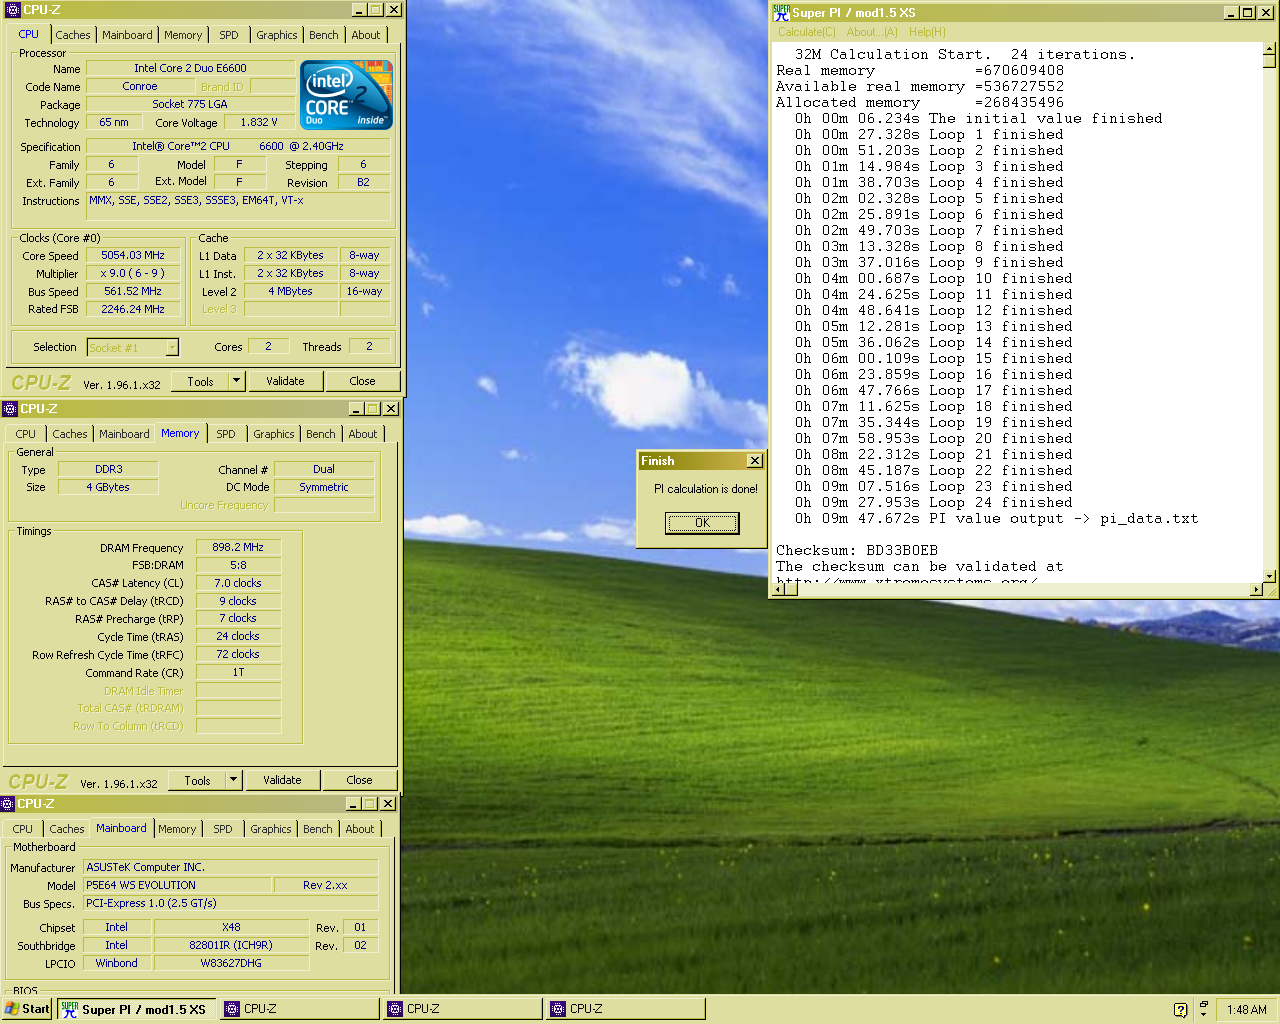Screen dimensions: 1280x1024
Task: Open the Help(H) menu in Super PI
Action: [927, 32]
